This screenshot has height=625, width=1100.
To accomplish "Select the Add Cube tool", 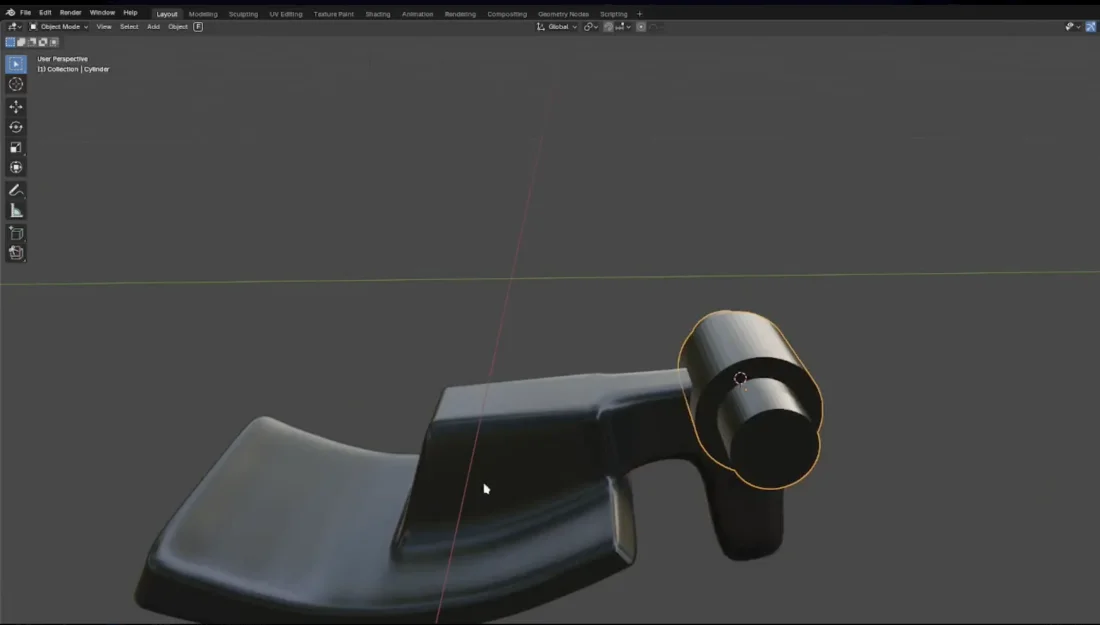I will [16, 233].
